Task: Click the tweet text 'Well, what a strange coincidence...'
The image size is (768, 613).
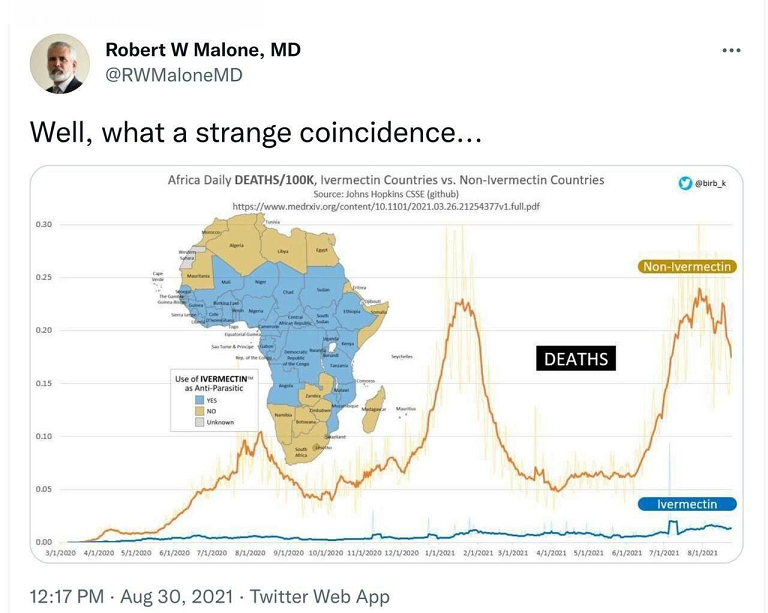Action: (256, 131)
